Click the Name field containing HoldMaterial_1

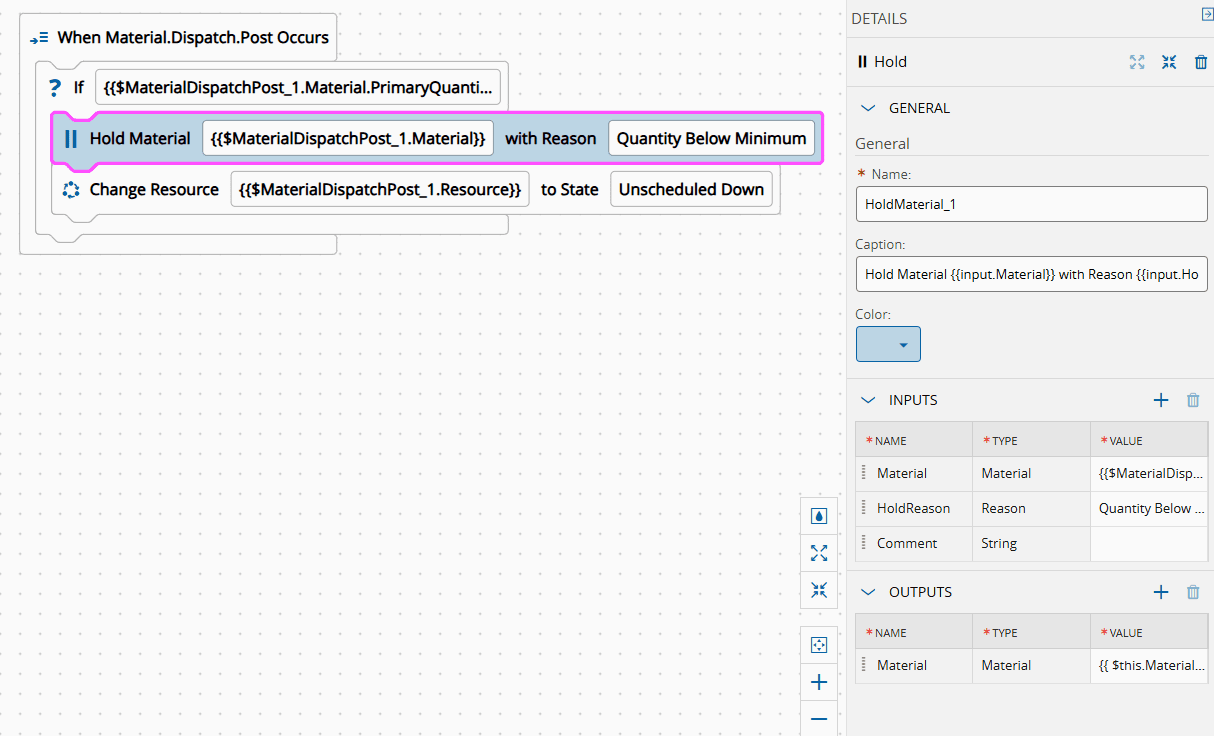(1031, 204)
